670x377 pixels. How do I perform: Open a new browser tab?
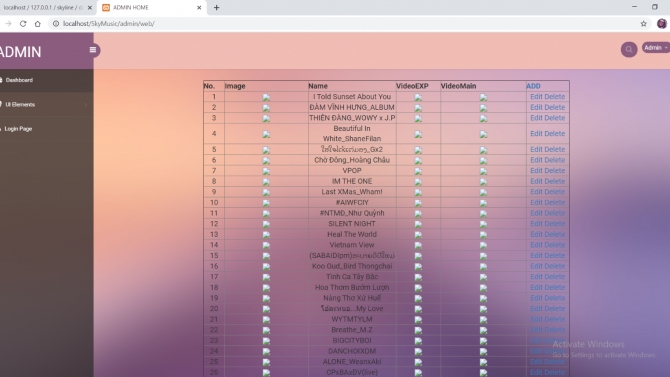217,8
